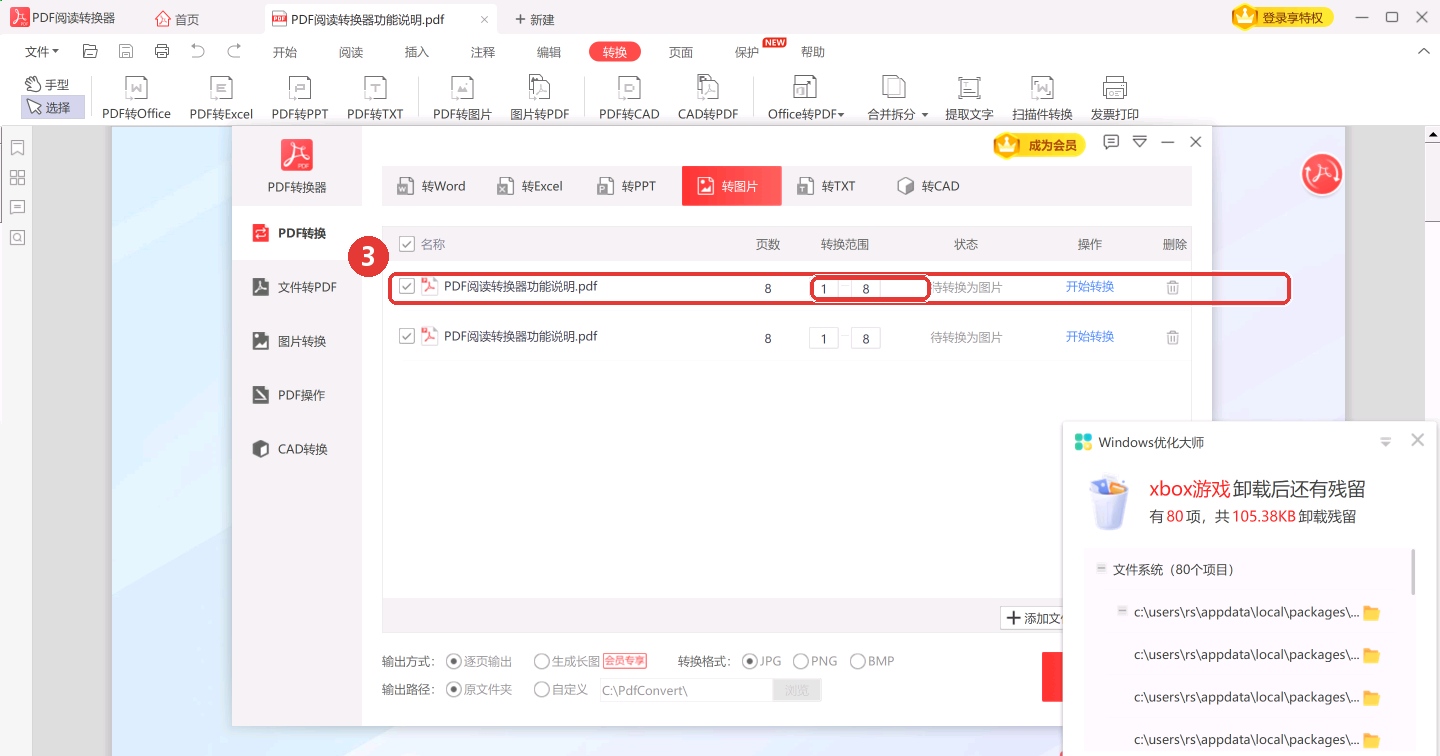1440x756 pixels.
Task: Click the 成为会员 button
Action: click(1039, 145)
